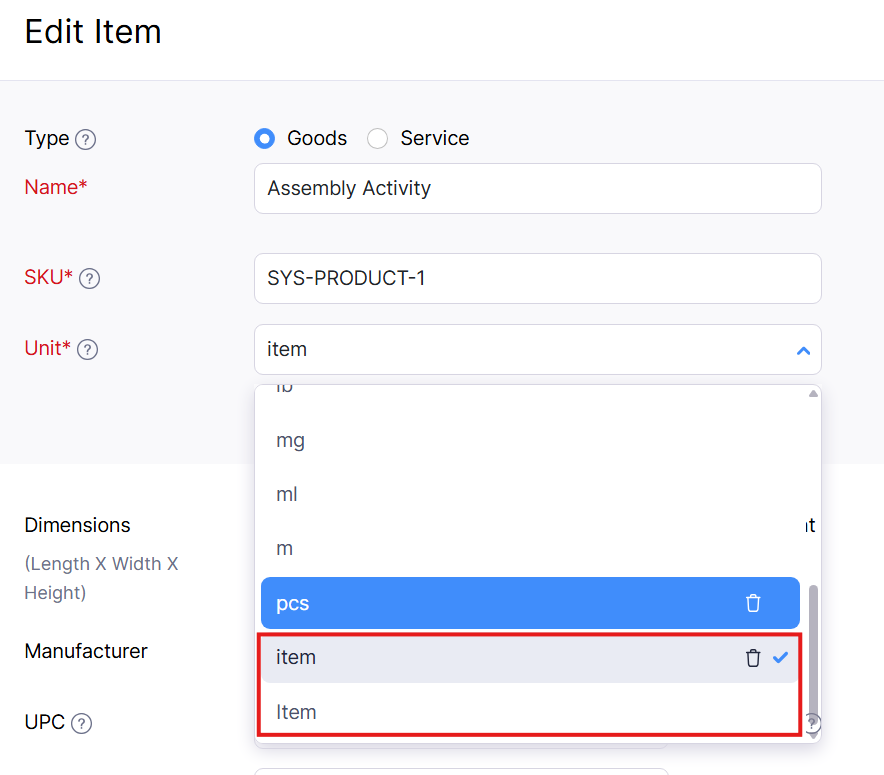Click the SKU field showing SYS-PRODUCT-1

[x=537, y=279]
